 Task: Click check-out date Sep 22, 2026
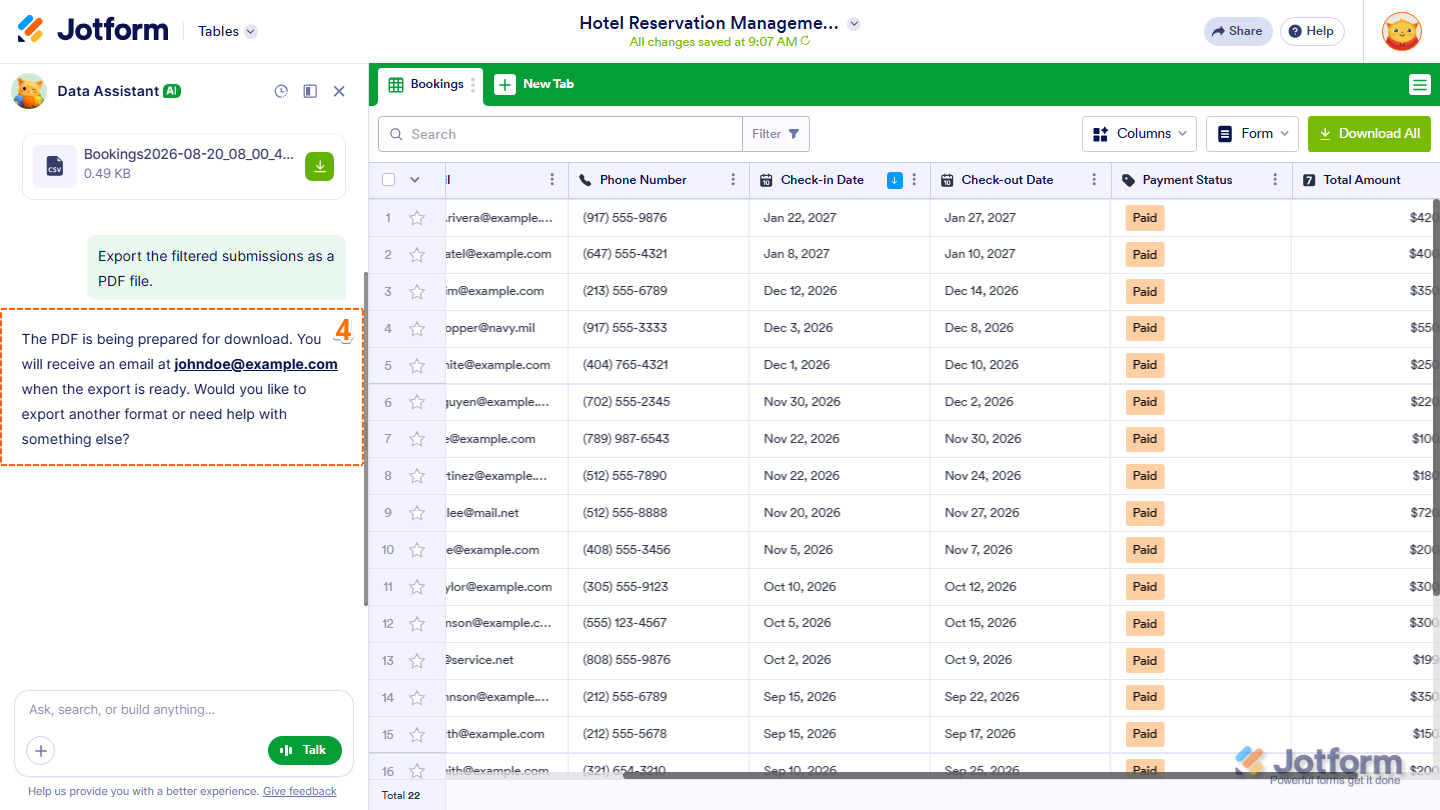point(982,697)
